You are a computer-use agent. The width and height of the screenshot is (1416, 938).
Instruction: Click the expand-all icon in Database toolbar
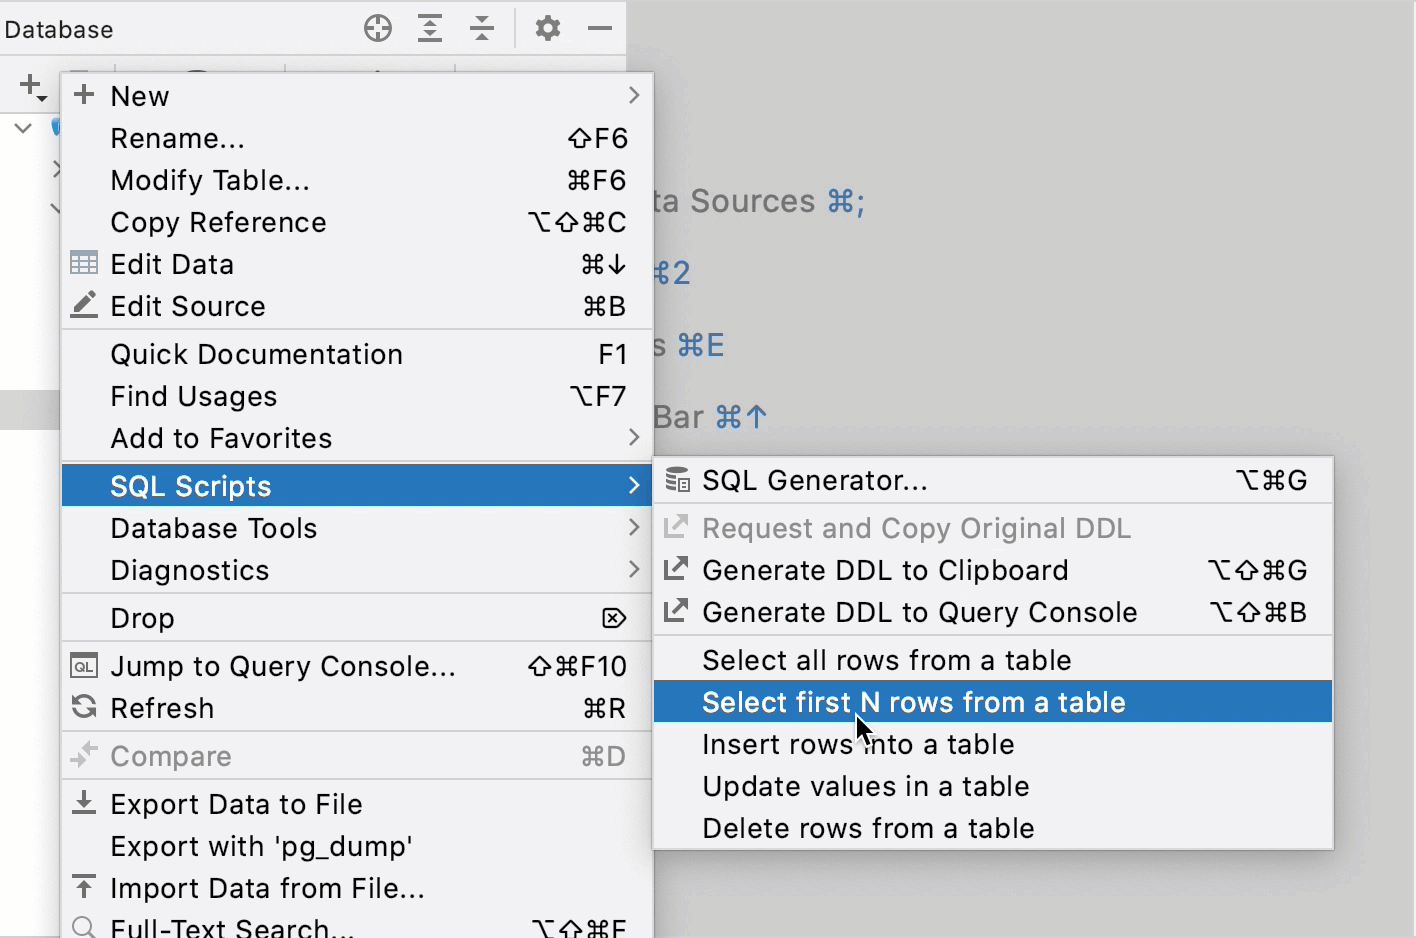pyautogui.click(x=430, y=28)
